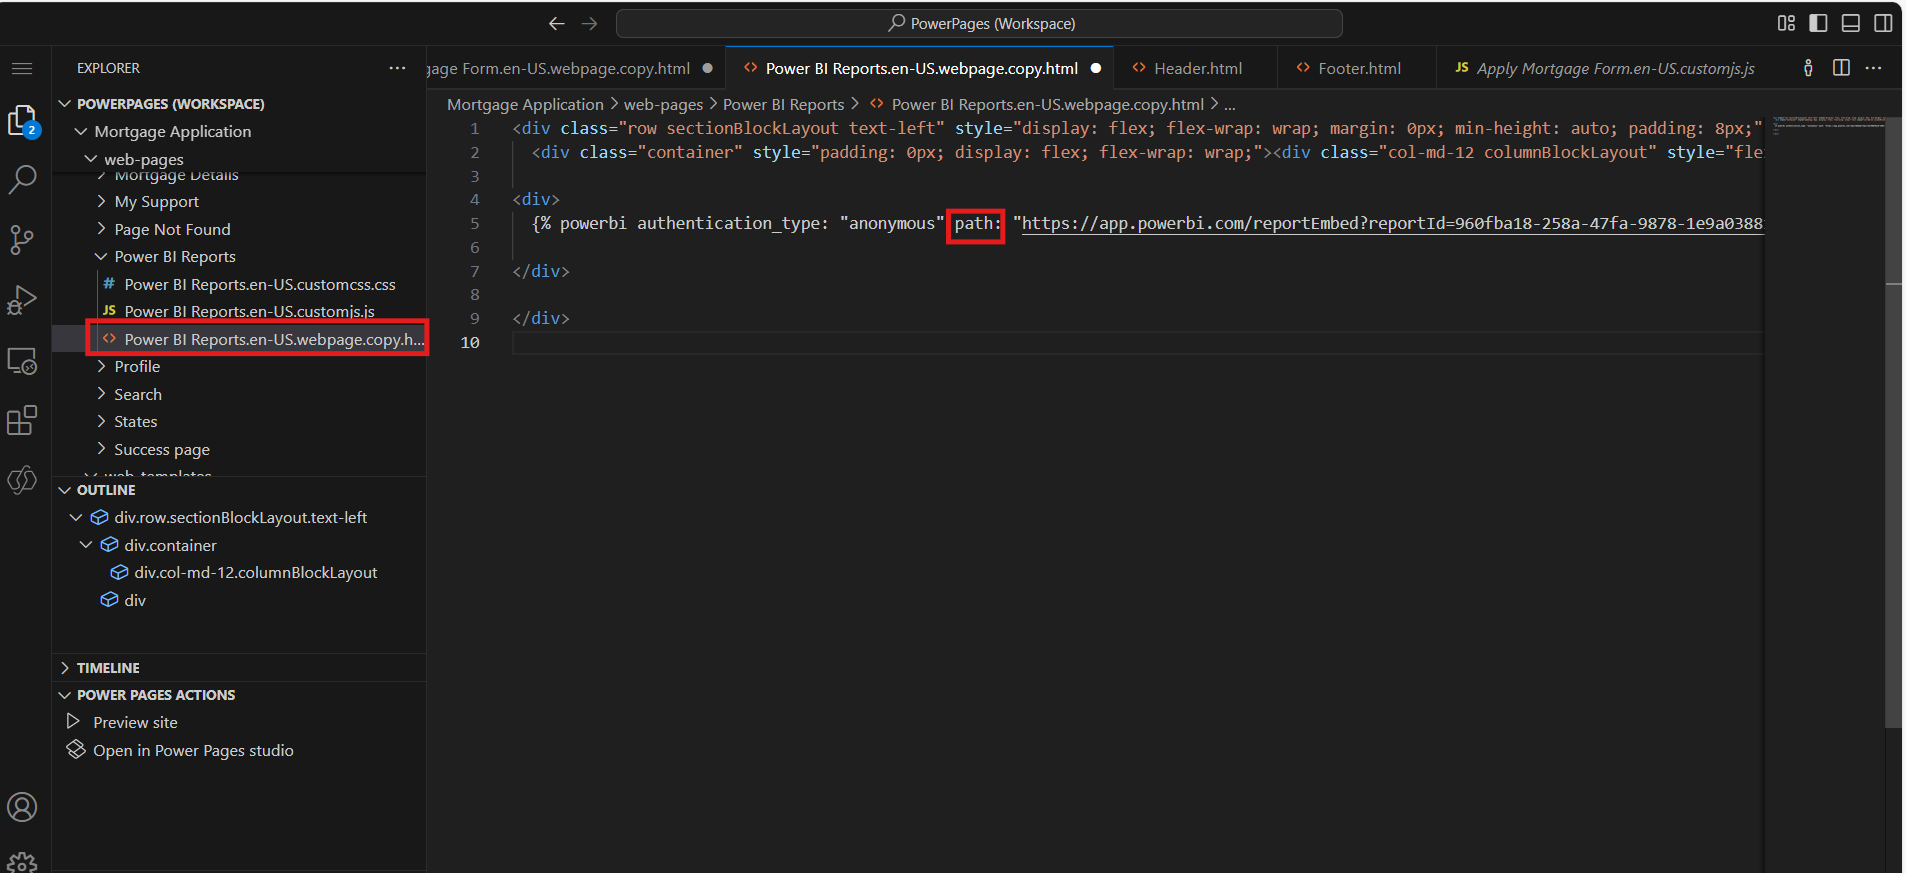Split the editor to the right
Image resolution: width=1906 pixels, height=873 pixels.
pos(1841,68)
